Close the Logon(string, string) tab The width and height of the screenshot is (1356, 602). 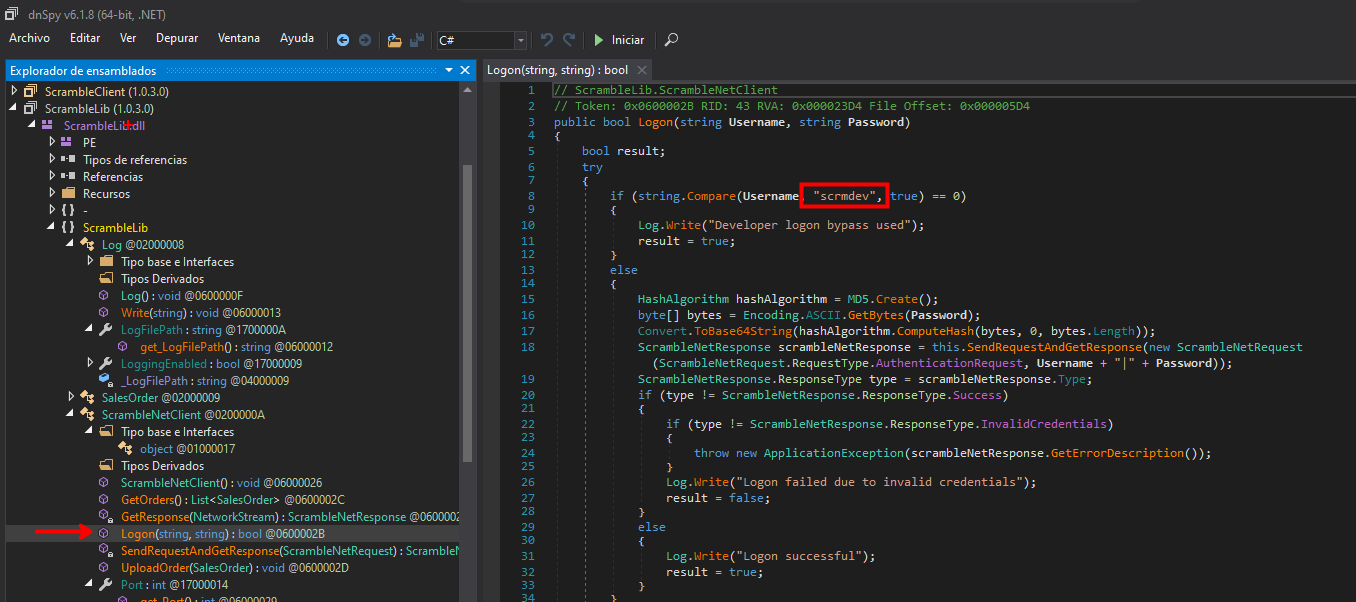[x=641, y=70]
